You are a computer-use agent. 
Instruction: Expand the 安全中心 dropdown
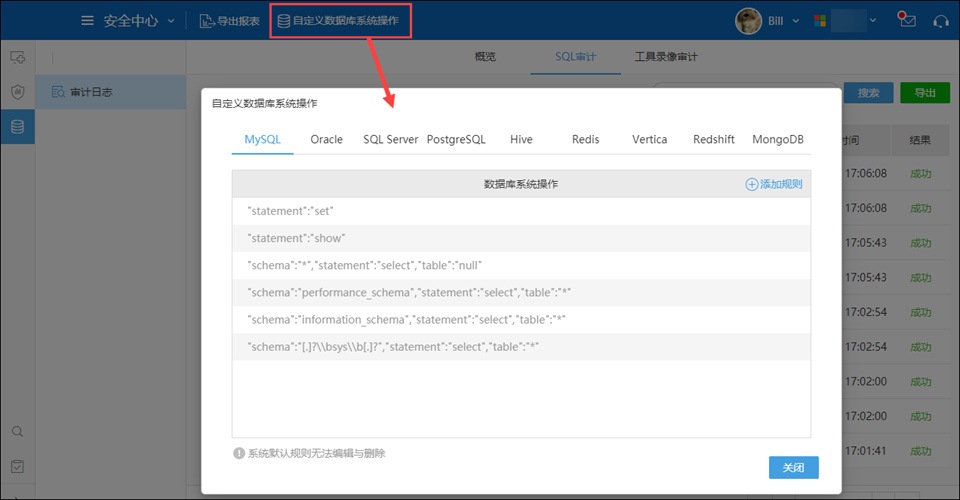pyautogui.click(x=171, y=21)
